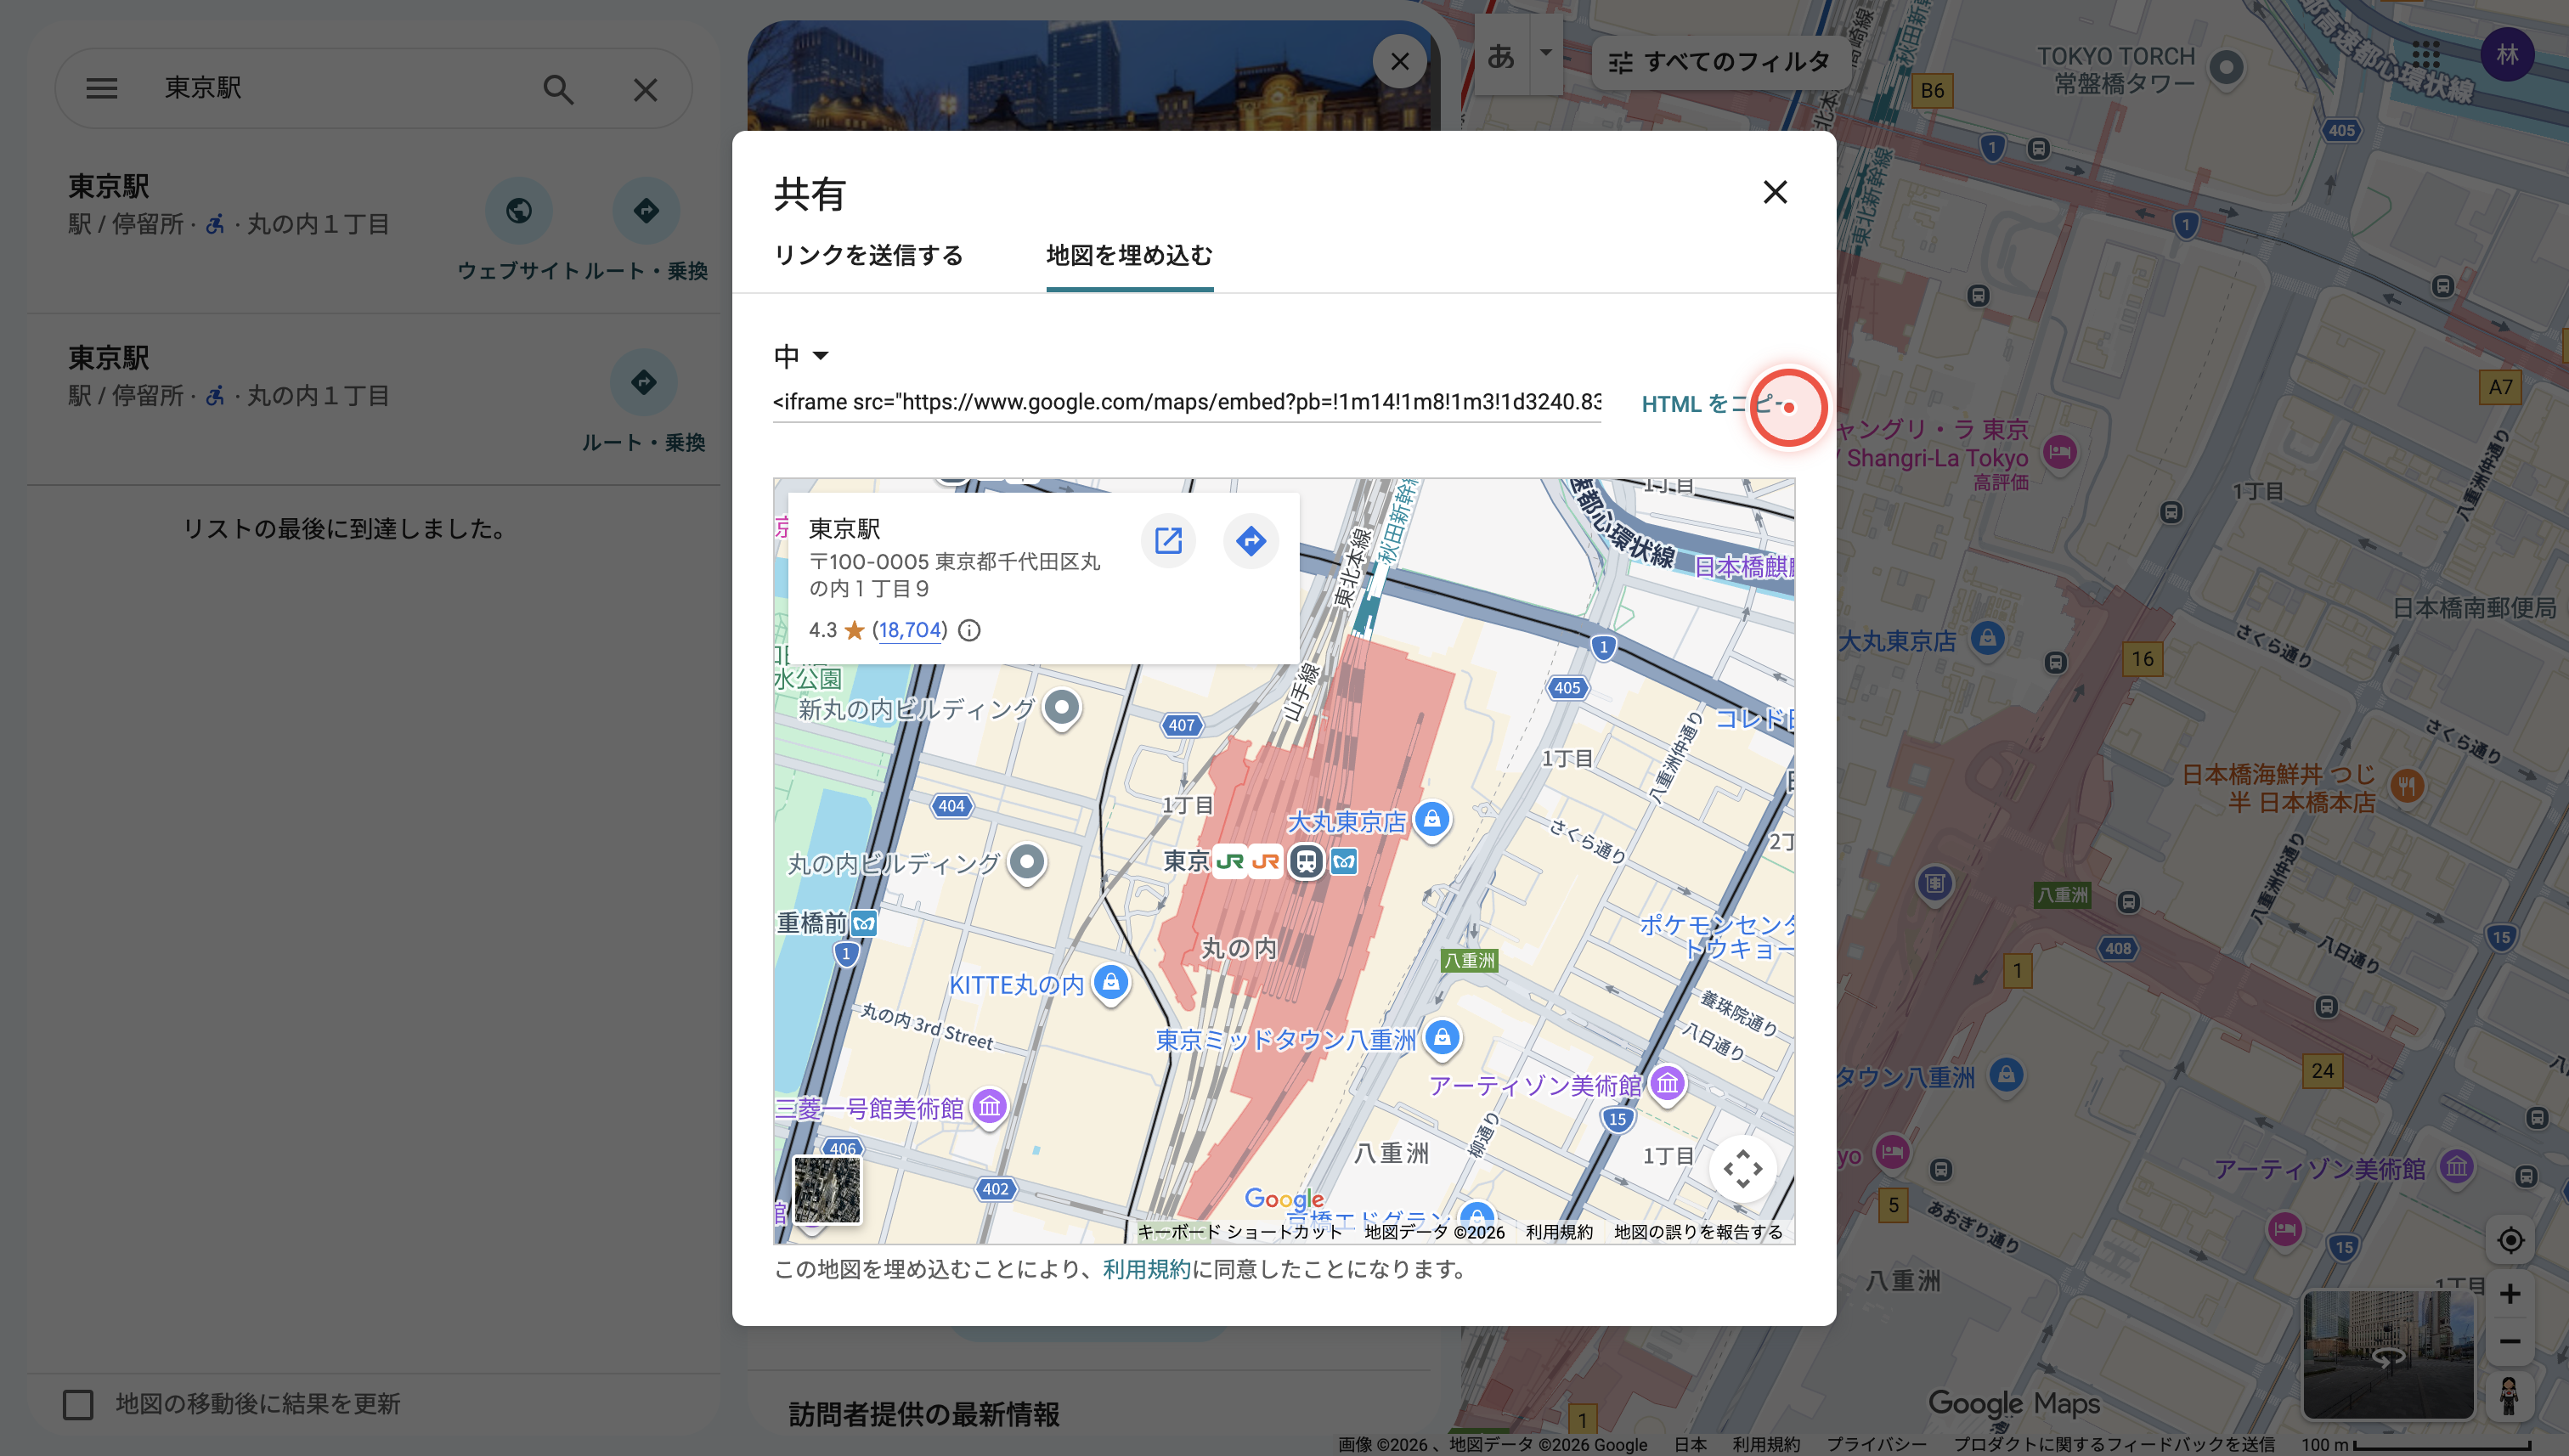Click KITTE丸の内 shopping pin in preview
The height and width of the screenshot is (1456, 2569).
pyautogui.click(x=1111, y=983)
